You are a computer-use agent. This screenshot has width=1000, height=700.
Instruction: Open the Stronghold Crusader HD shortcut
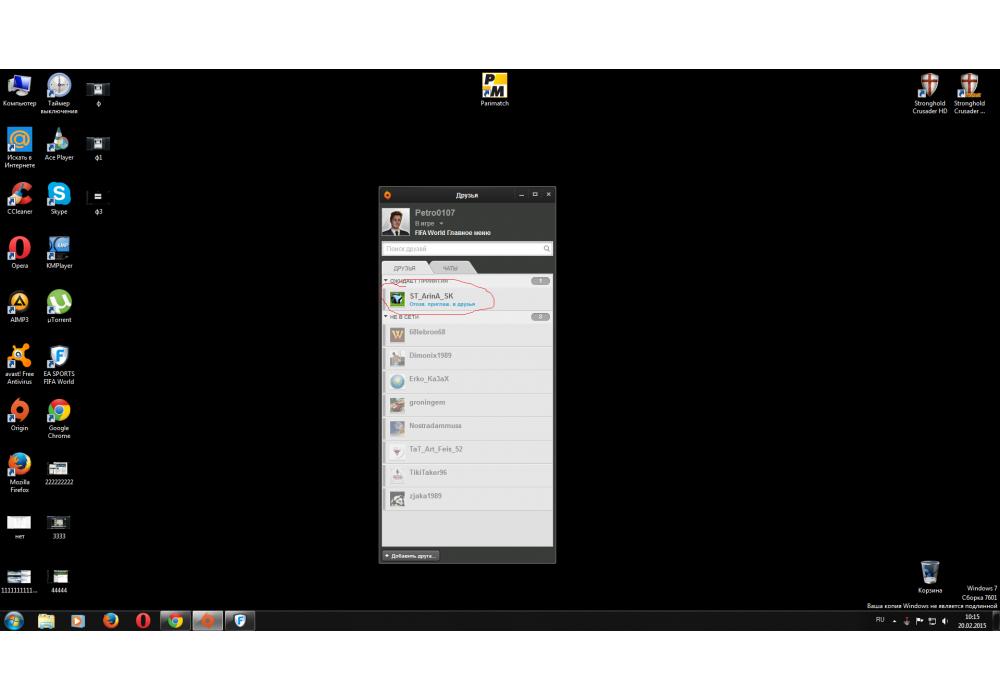(929, 94)
